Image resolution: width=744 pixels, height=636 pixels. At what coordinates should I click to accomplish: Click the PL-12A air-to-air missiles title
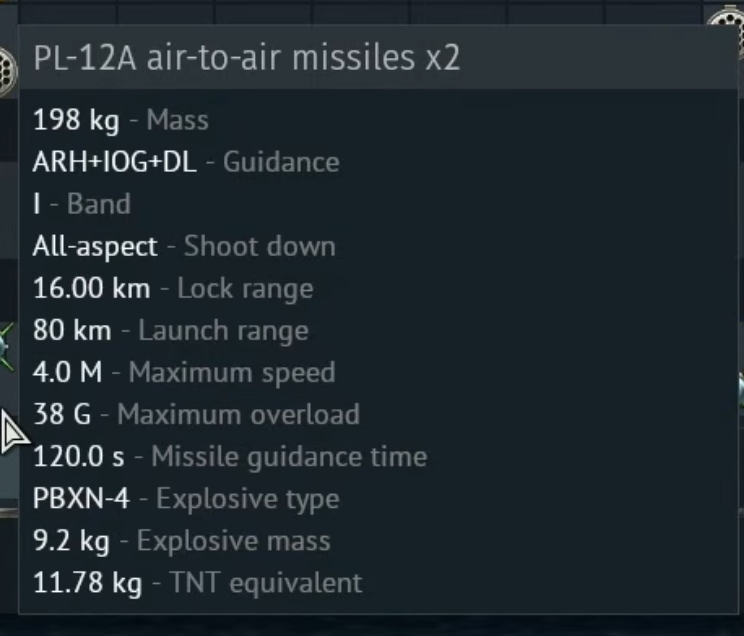tap(246, 58)
